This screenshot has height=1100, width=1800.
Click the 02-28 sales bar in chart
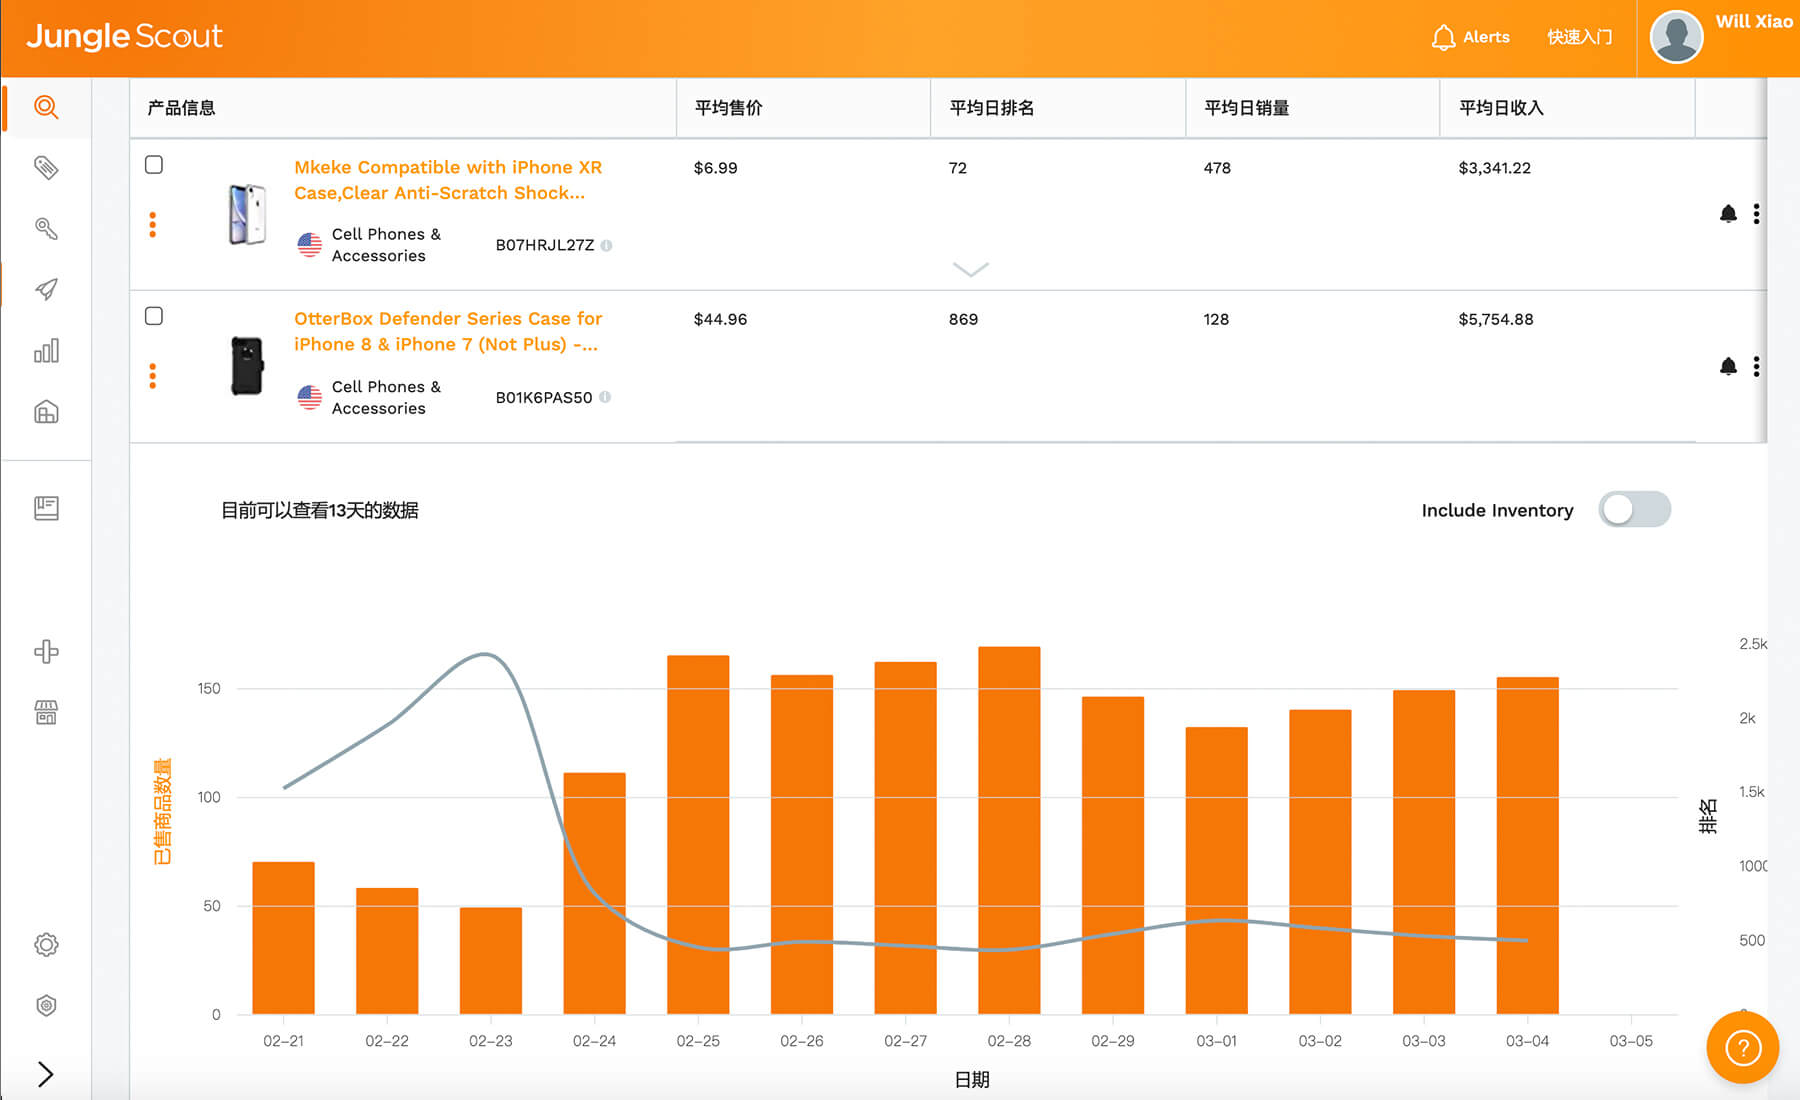(1009, 830)
